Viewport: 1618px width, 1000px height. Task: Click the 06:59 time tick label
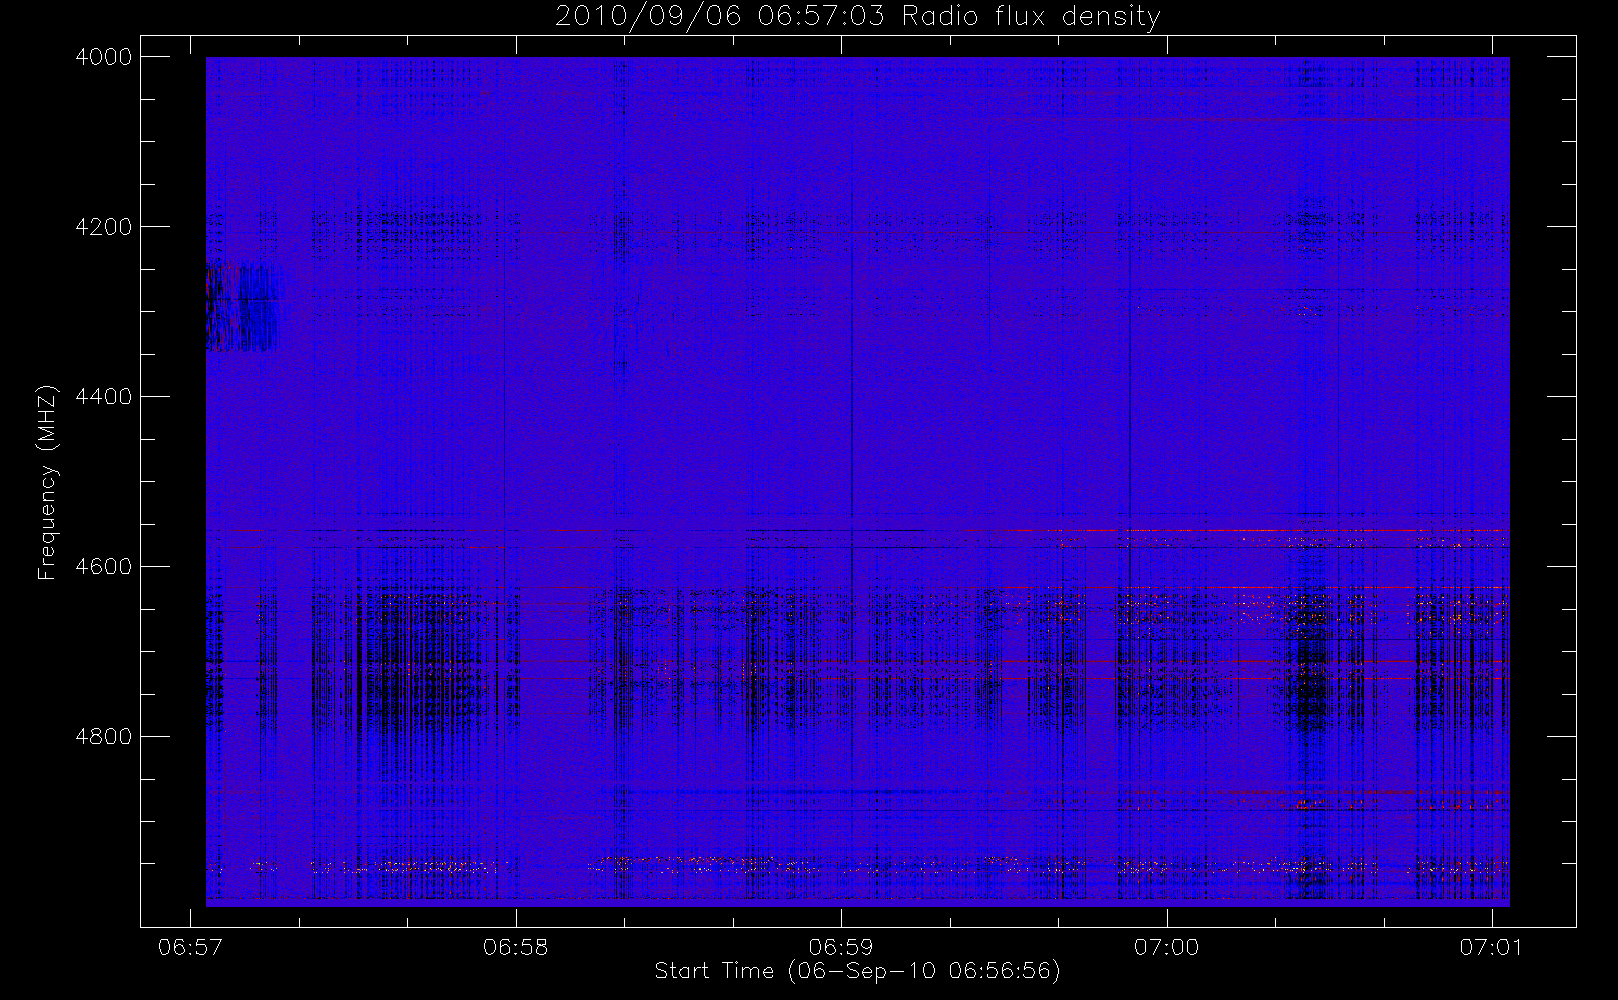point(841,947)
